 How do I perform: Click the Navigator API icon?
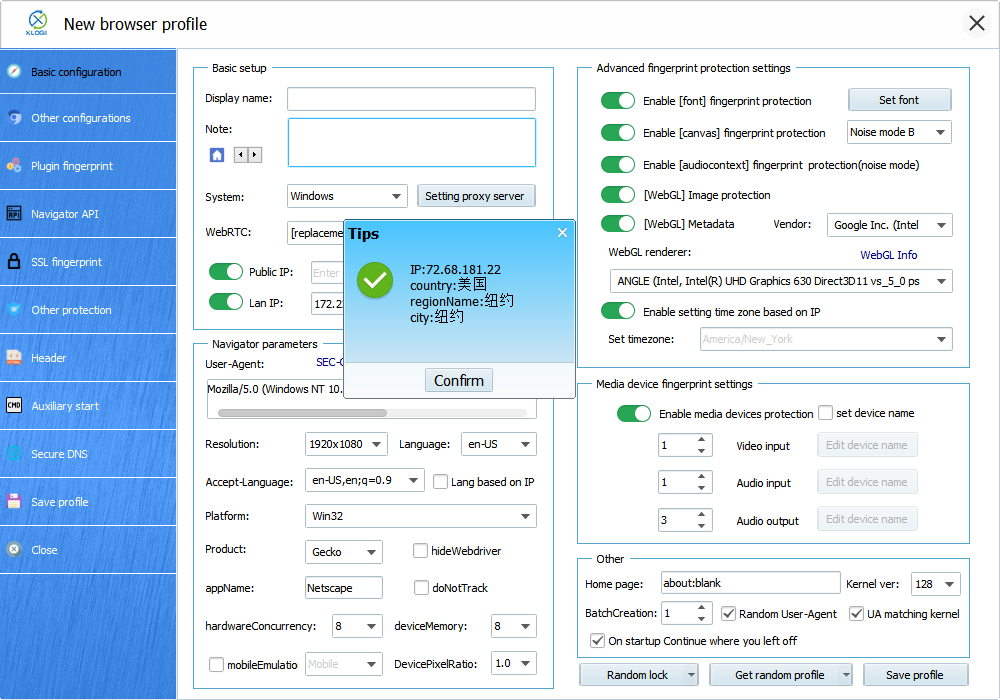(14, 214)
